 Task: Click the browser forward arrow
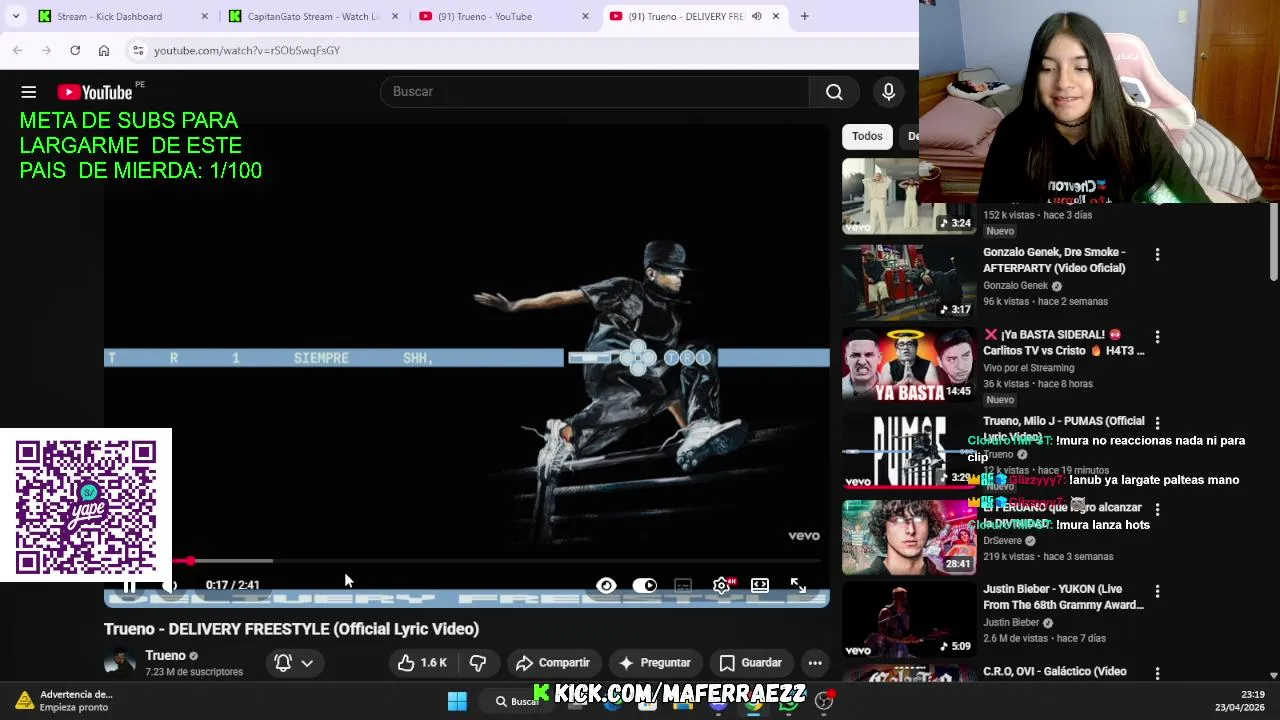pyautogui.click(x=46, y=50)
